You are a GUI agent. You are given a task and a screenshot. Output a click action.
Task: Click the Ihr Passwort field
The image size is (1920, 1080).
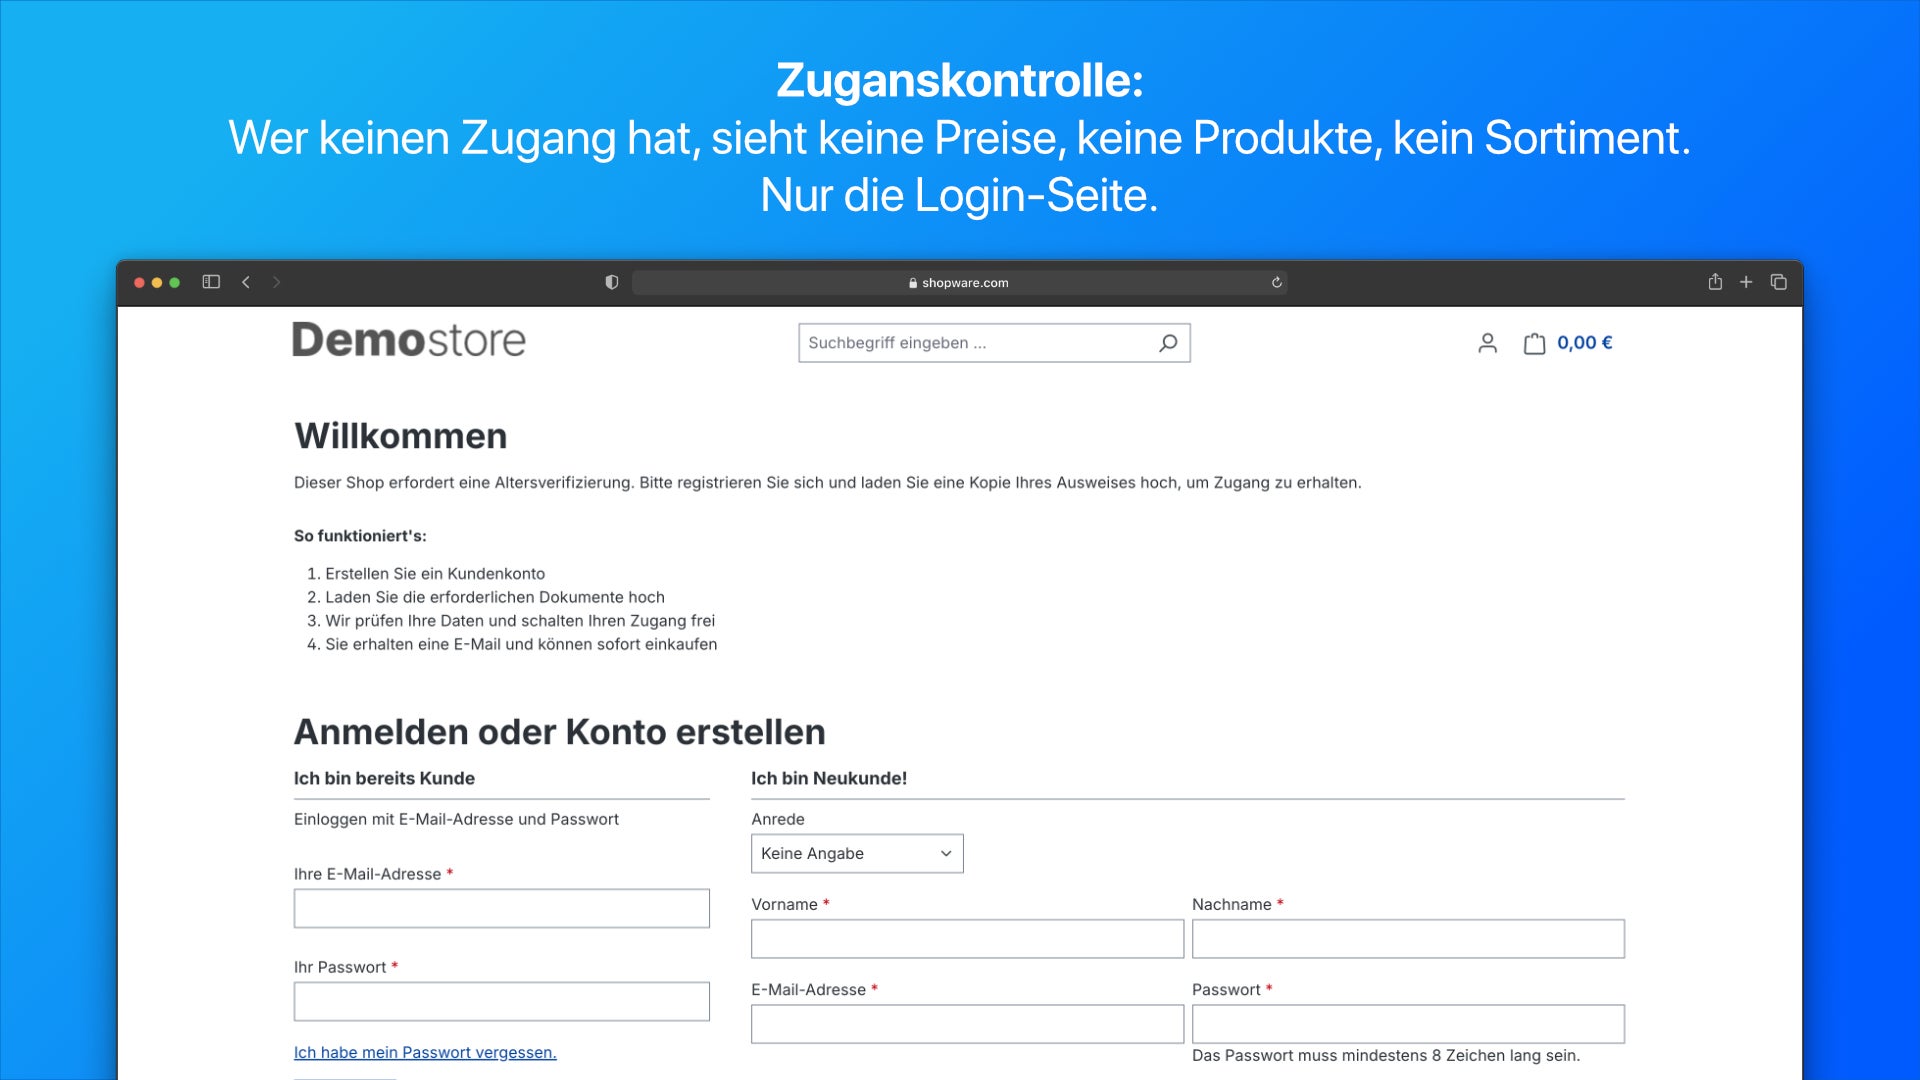501,1001
